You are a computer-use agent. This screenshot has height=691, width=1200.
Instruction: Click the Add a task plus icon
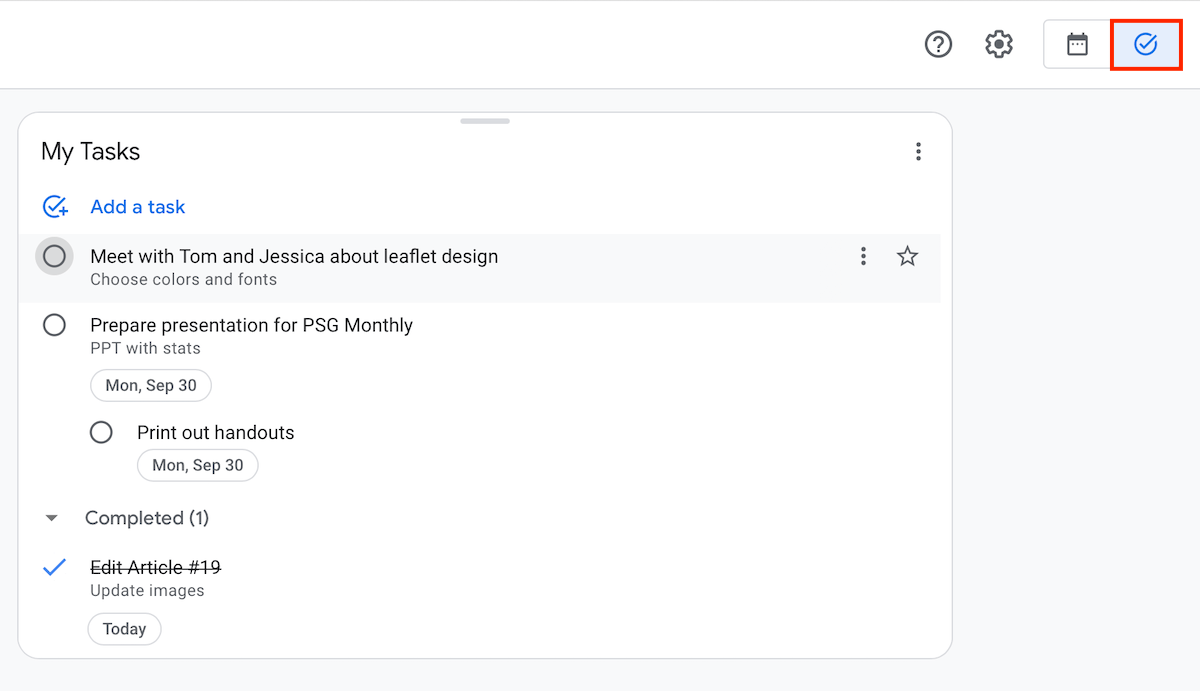click(55, 207)
